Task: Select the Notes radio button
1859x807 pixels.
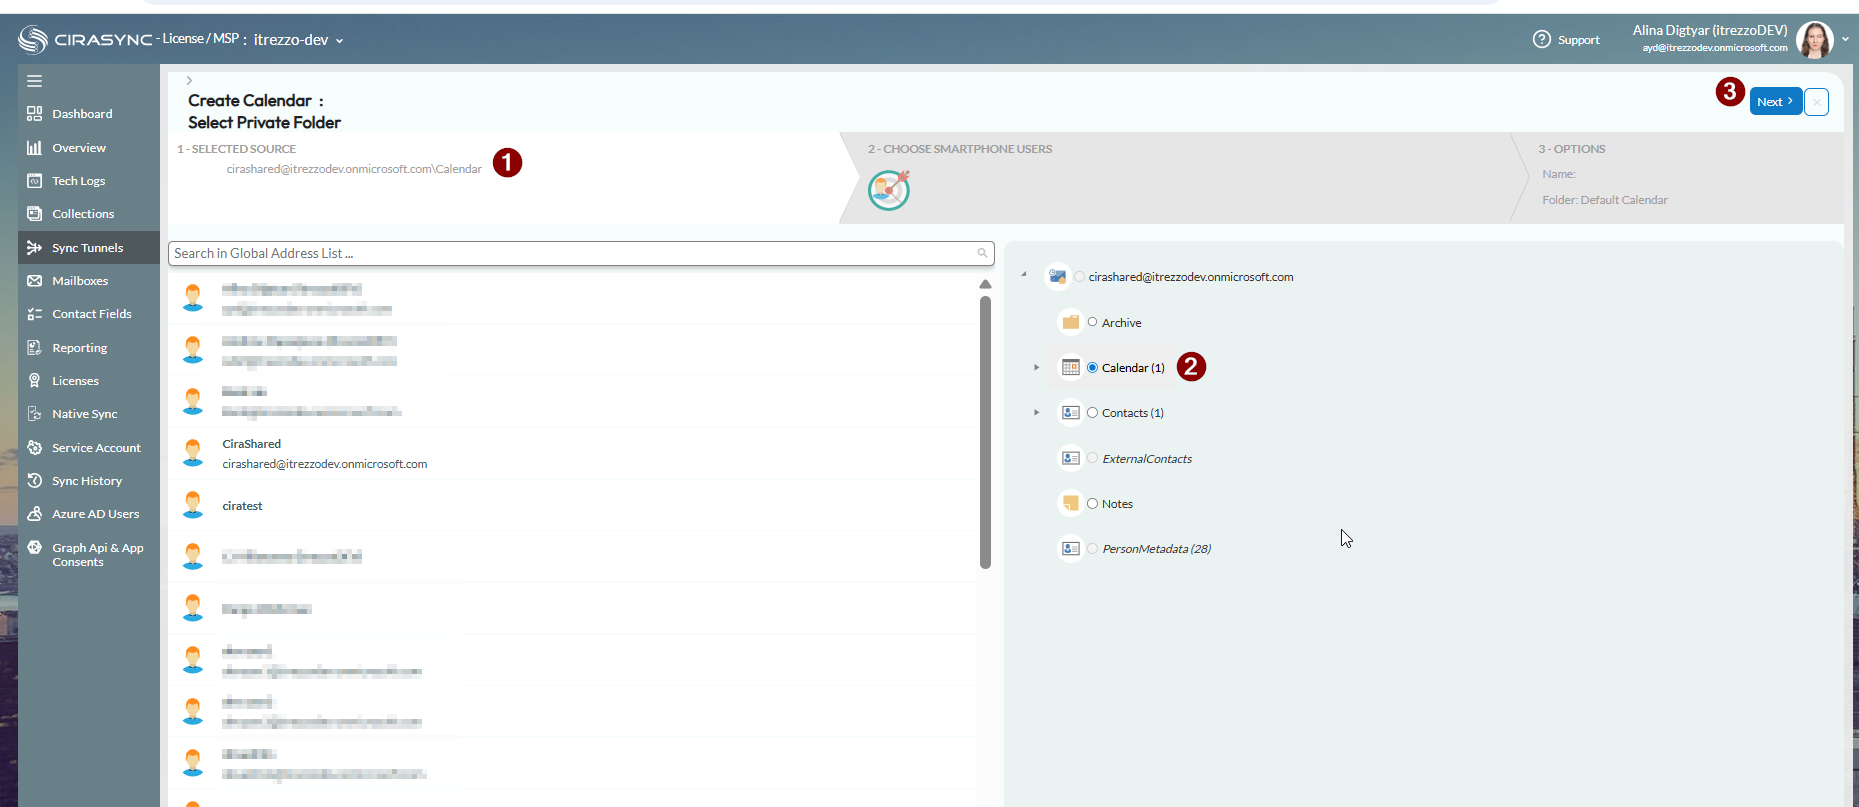Action: [x=1092, y=503]
